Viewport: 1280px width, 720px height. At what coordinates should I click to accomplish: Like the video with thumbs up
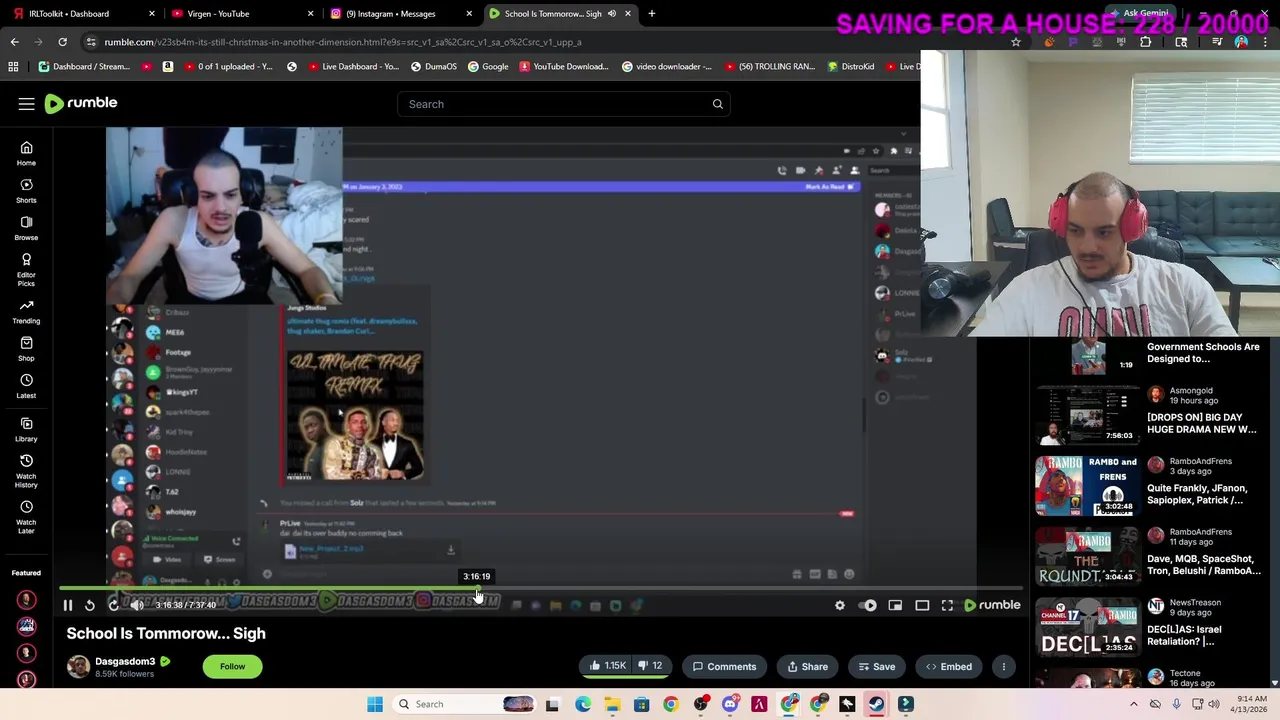click(607, 666)
